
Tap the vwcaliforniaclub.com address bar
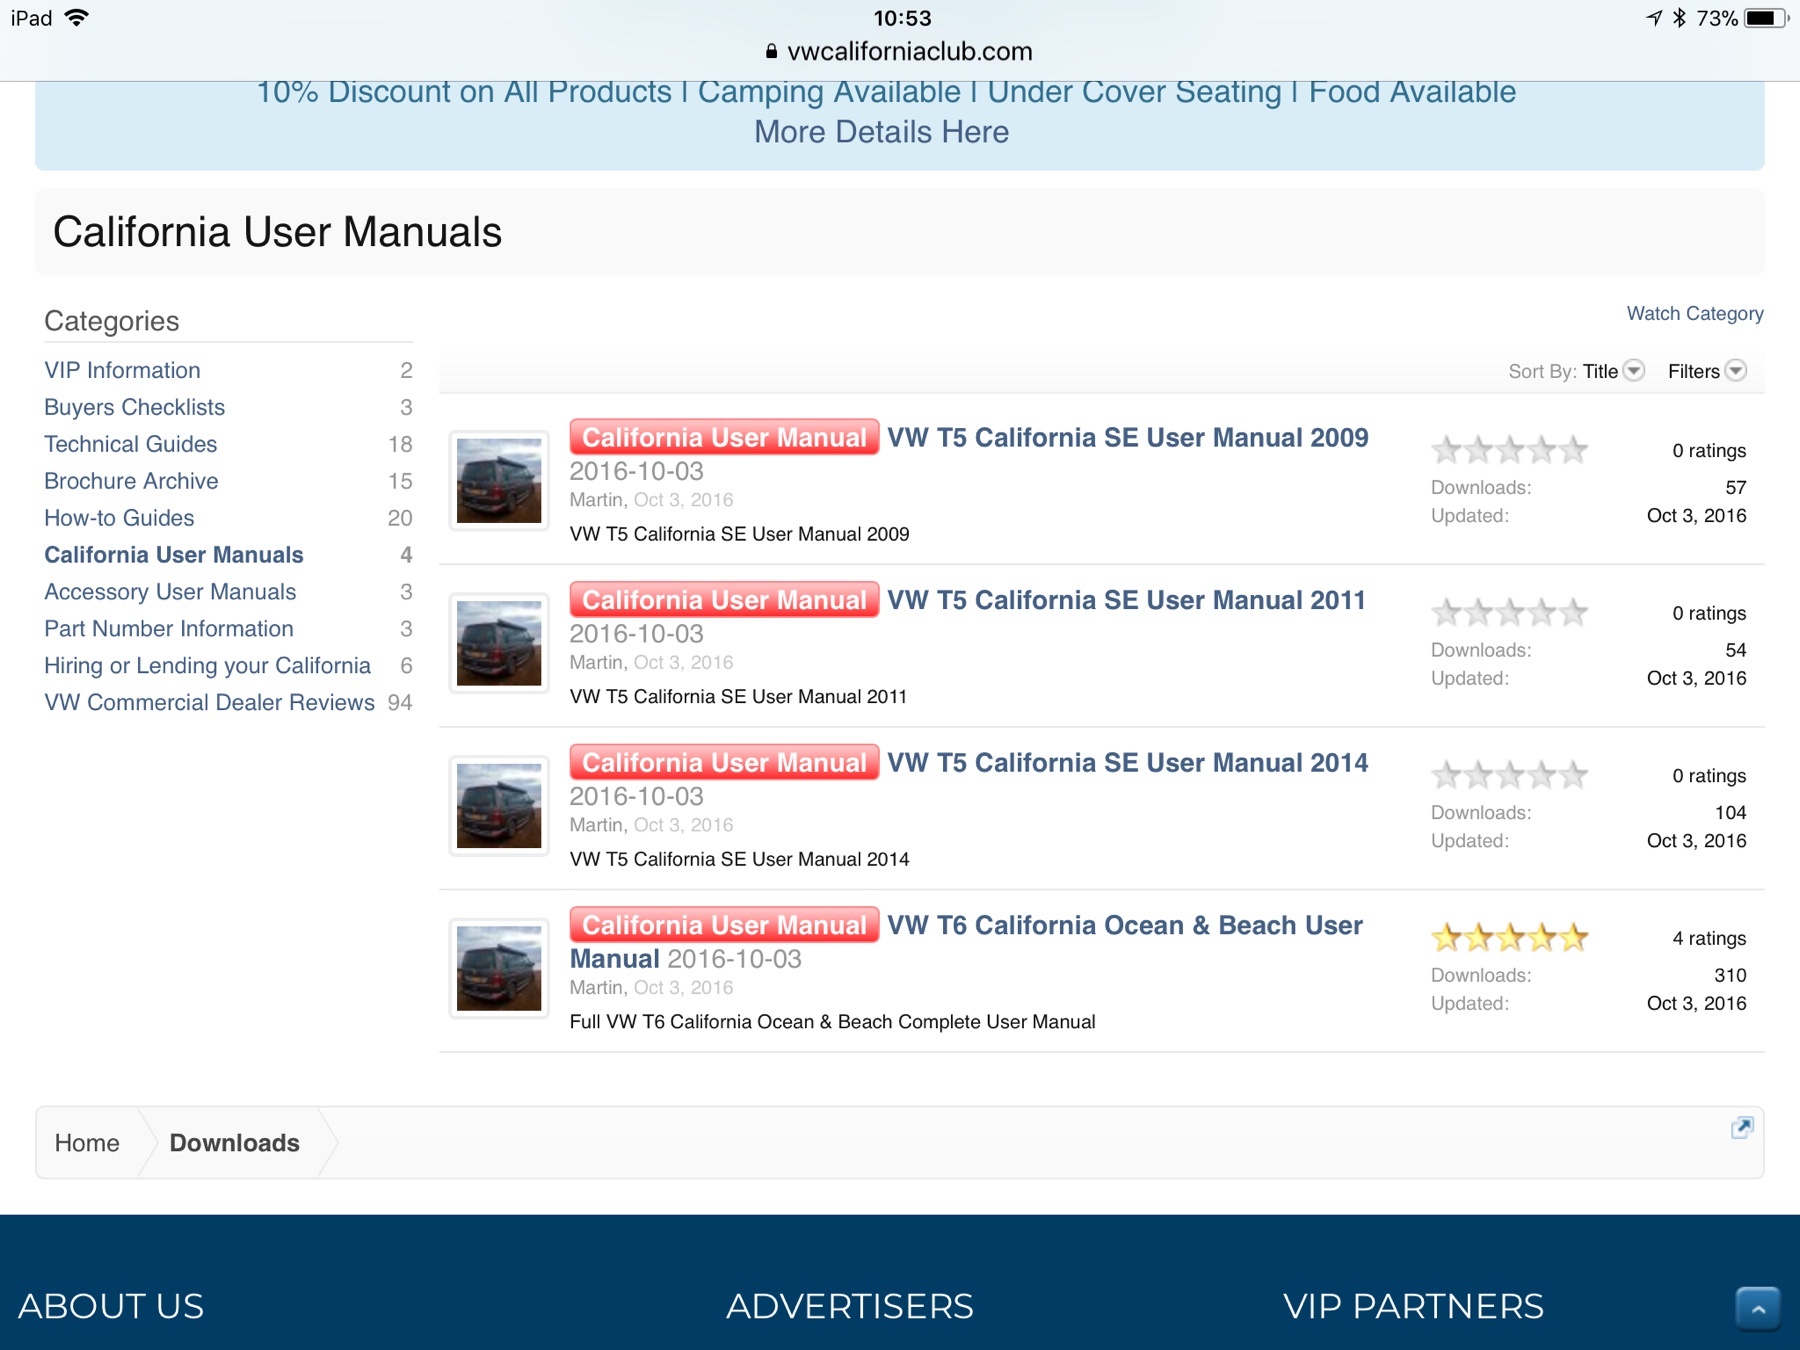coord(909,51)
